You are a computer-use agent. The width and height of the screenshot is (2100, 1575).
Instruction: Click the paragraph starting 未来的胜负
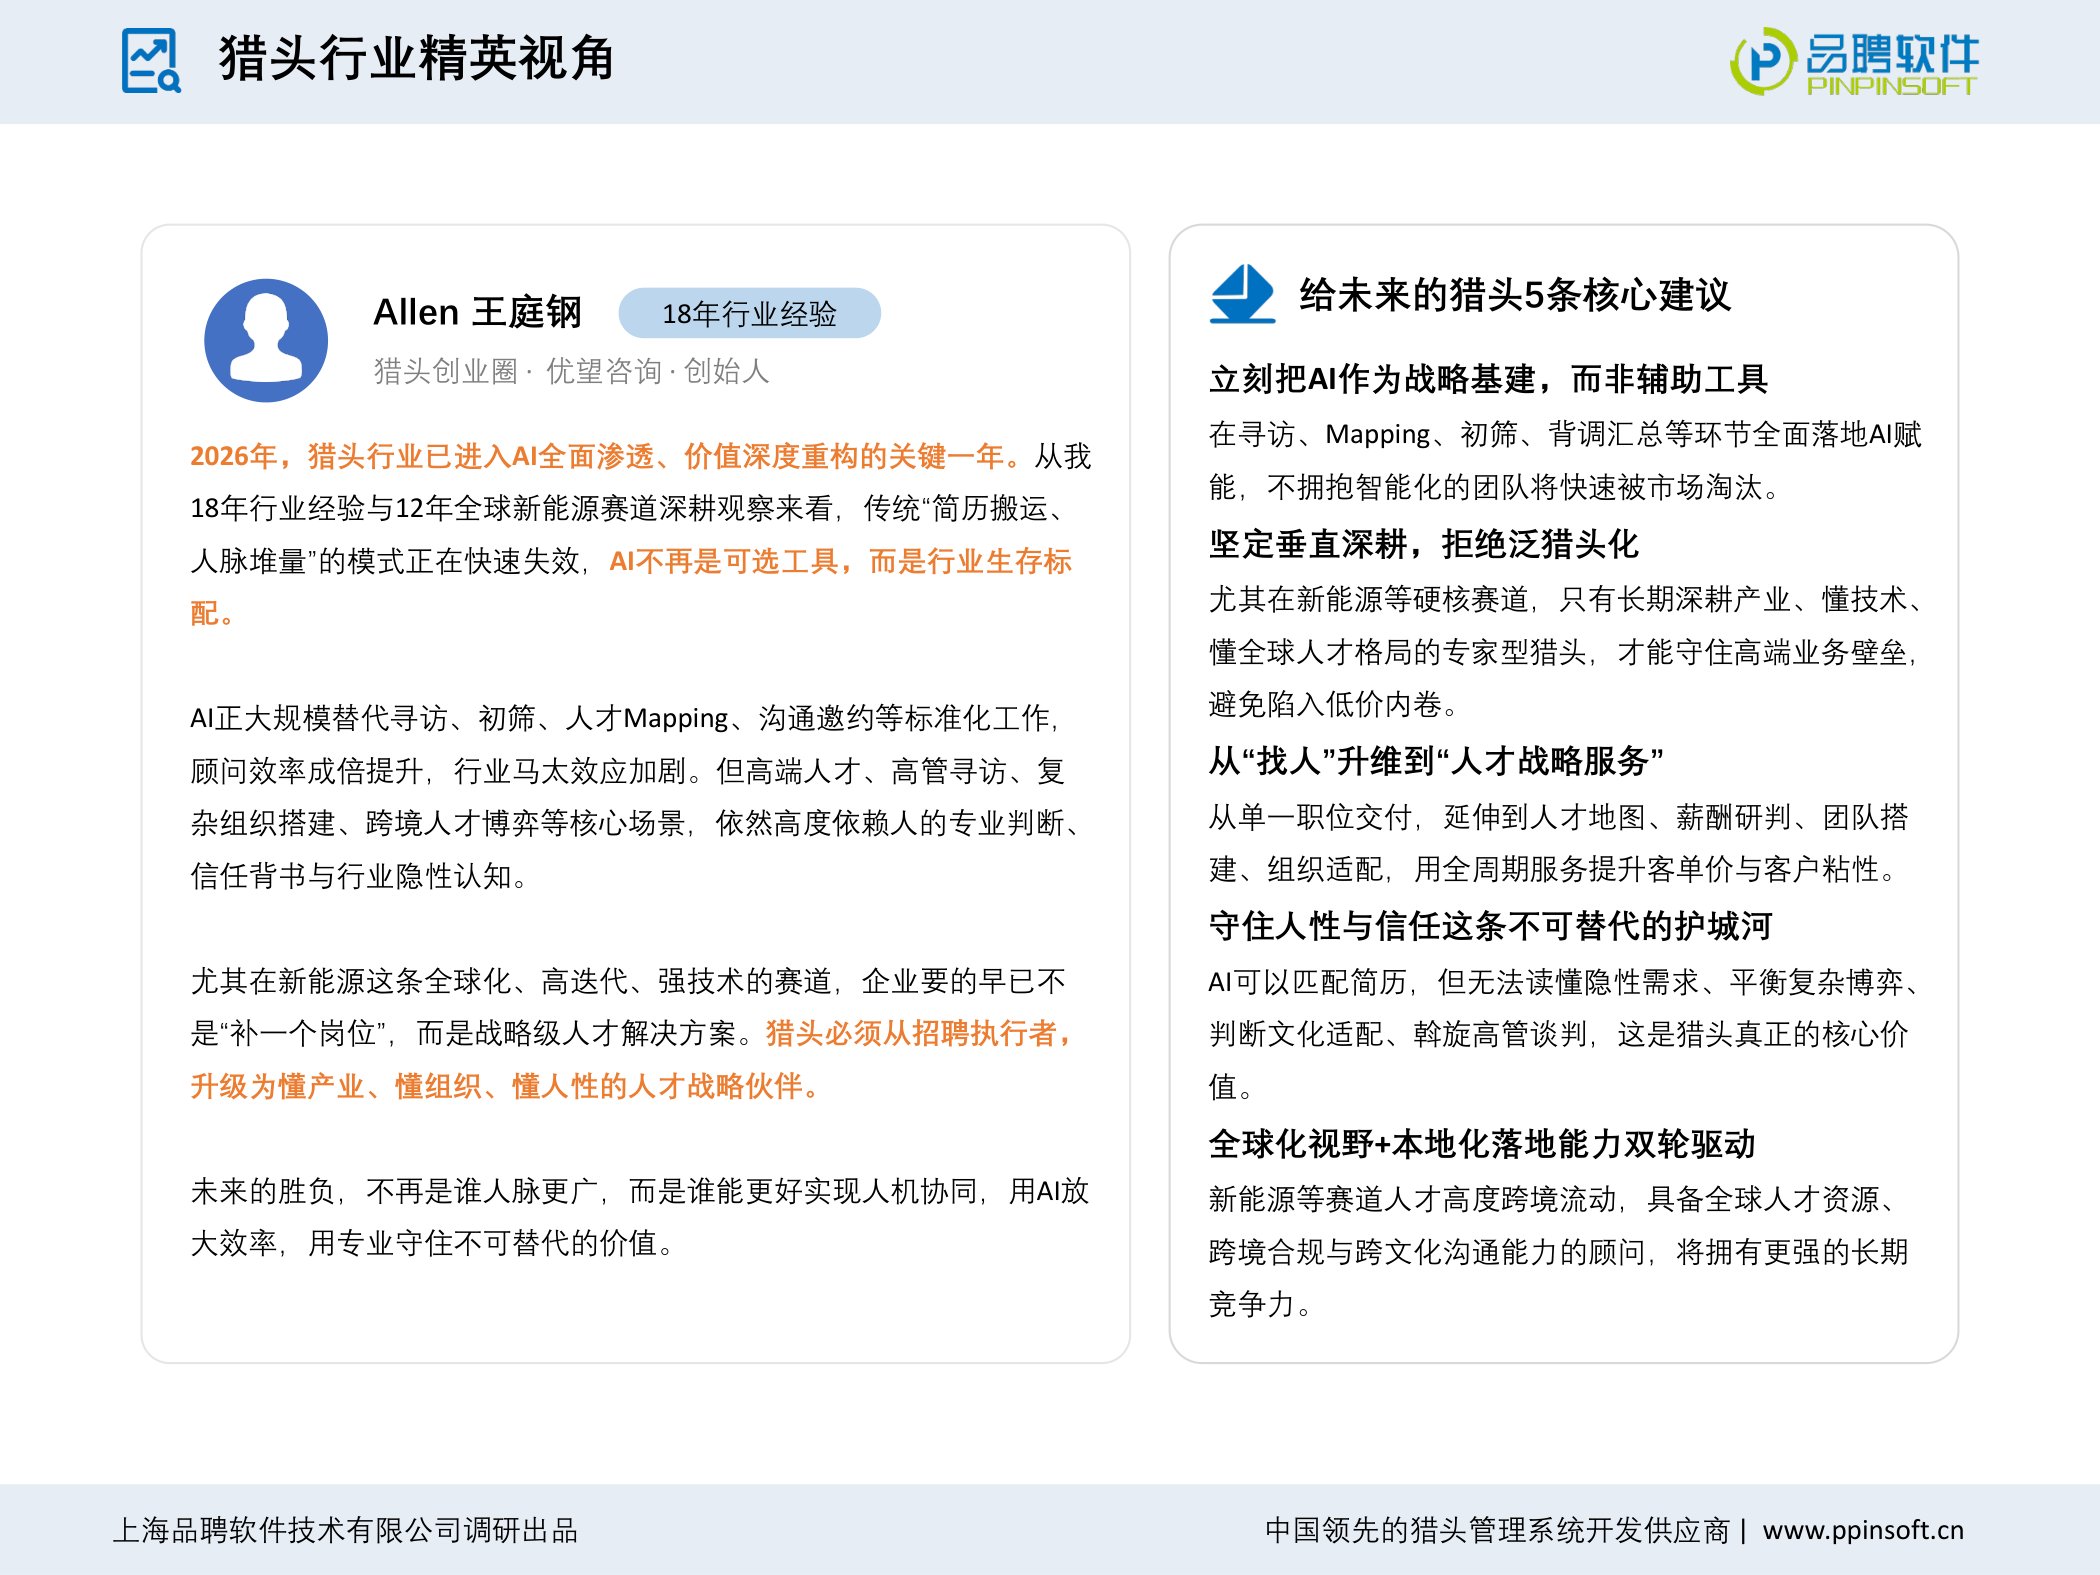coord(639,1217)
